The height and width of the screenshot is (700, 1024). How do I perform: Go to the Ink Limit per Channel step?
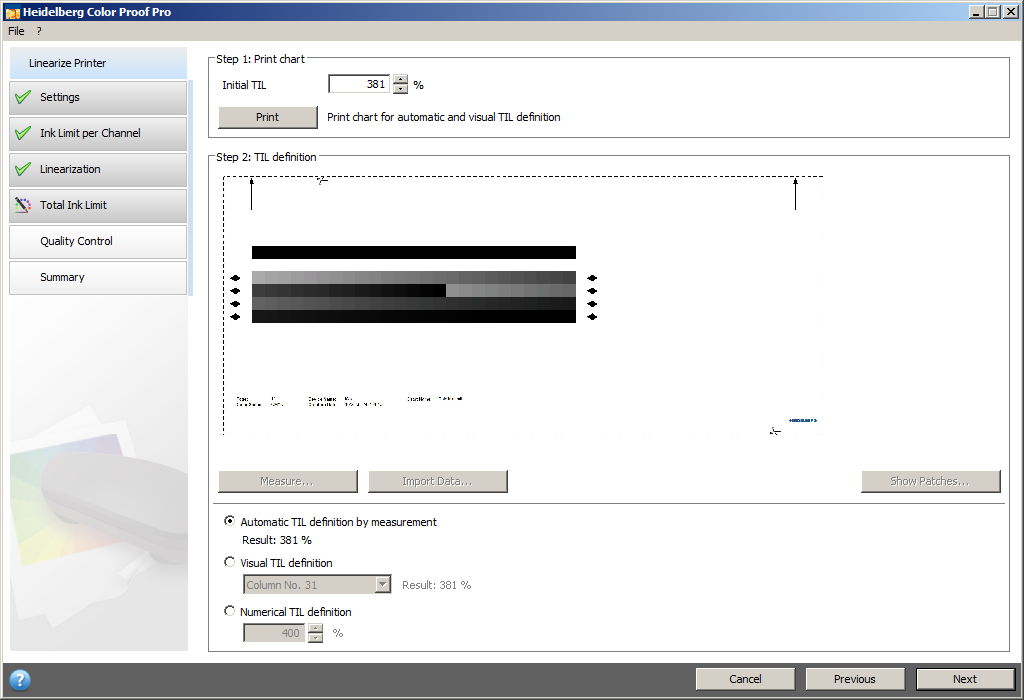[x=98, y=133]
